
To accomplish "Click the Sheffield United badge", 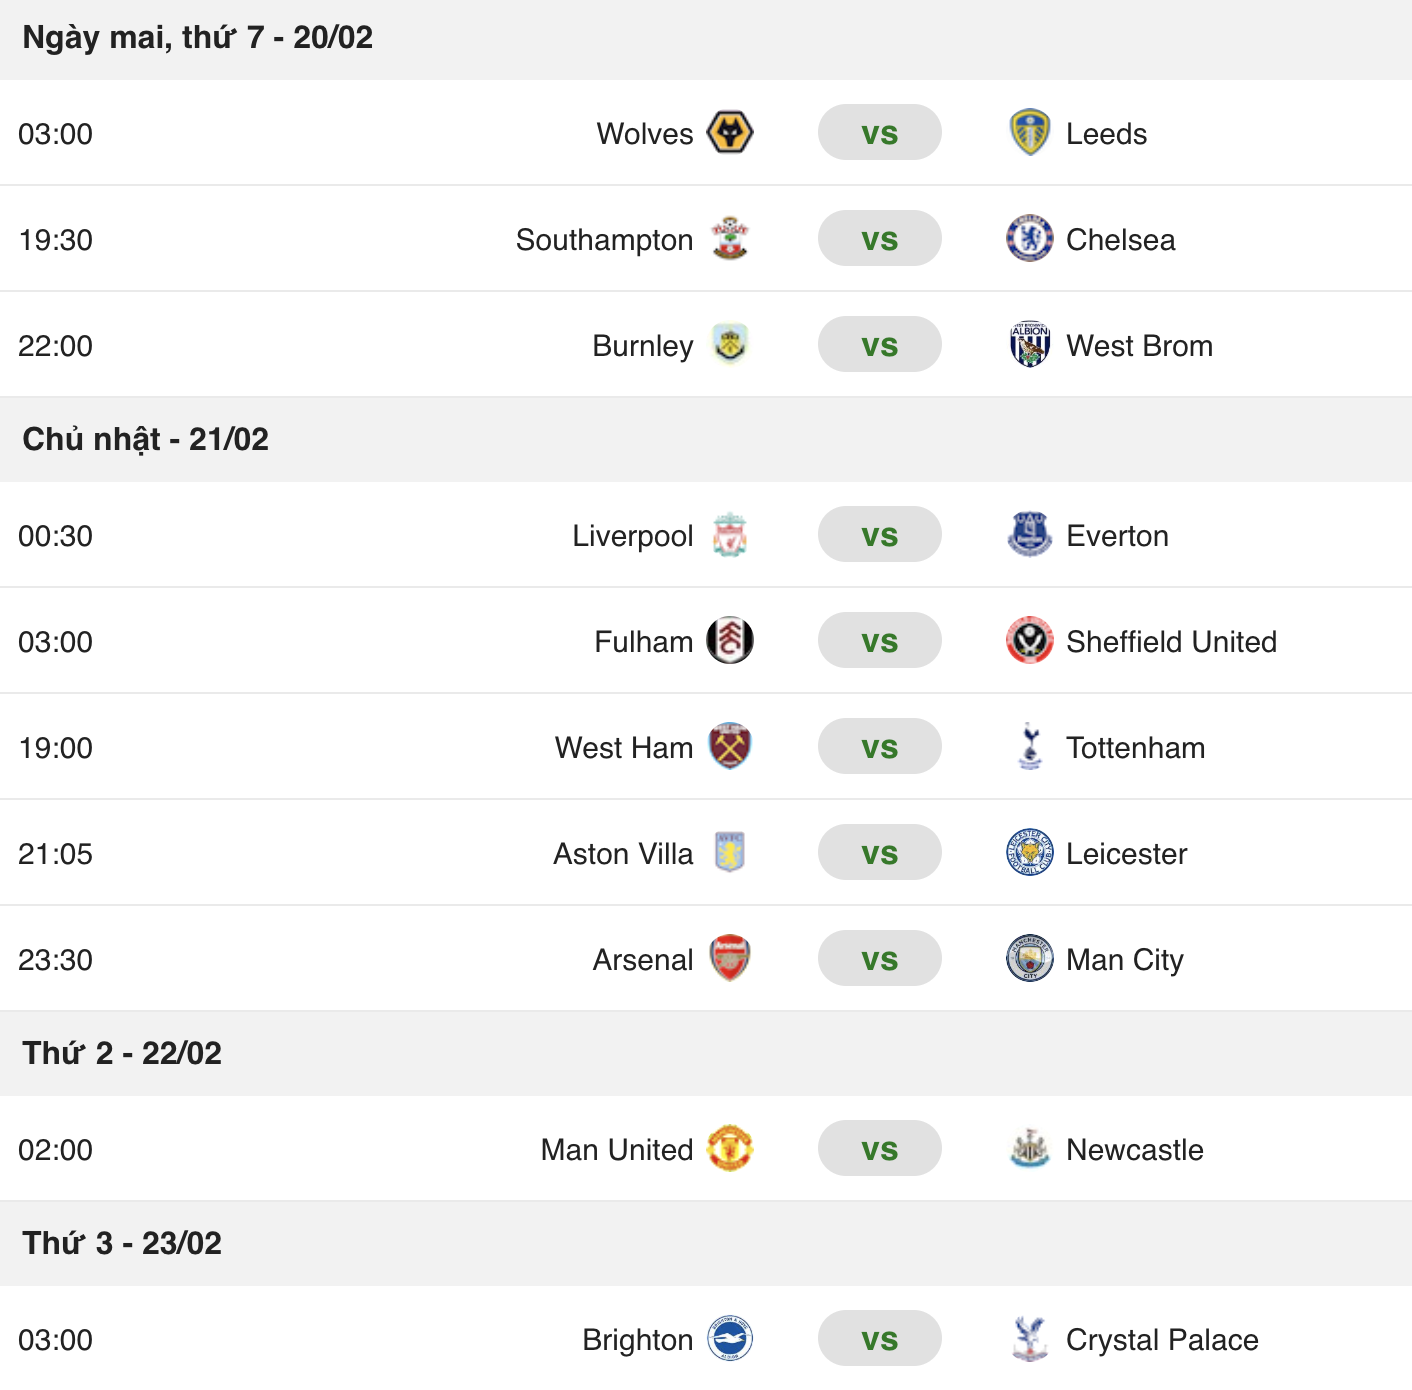I will 1030,641.
